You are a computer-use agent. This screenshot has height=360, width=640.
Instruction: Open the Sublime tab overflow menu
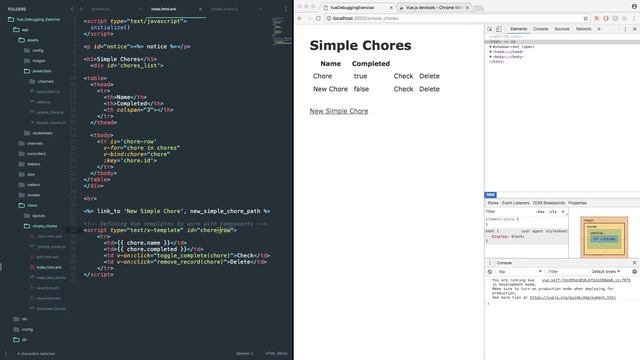point(285,9)
